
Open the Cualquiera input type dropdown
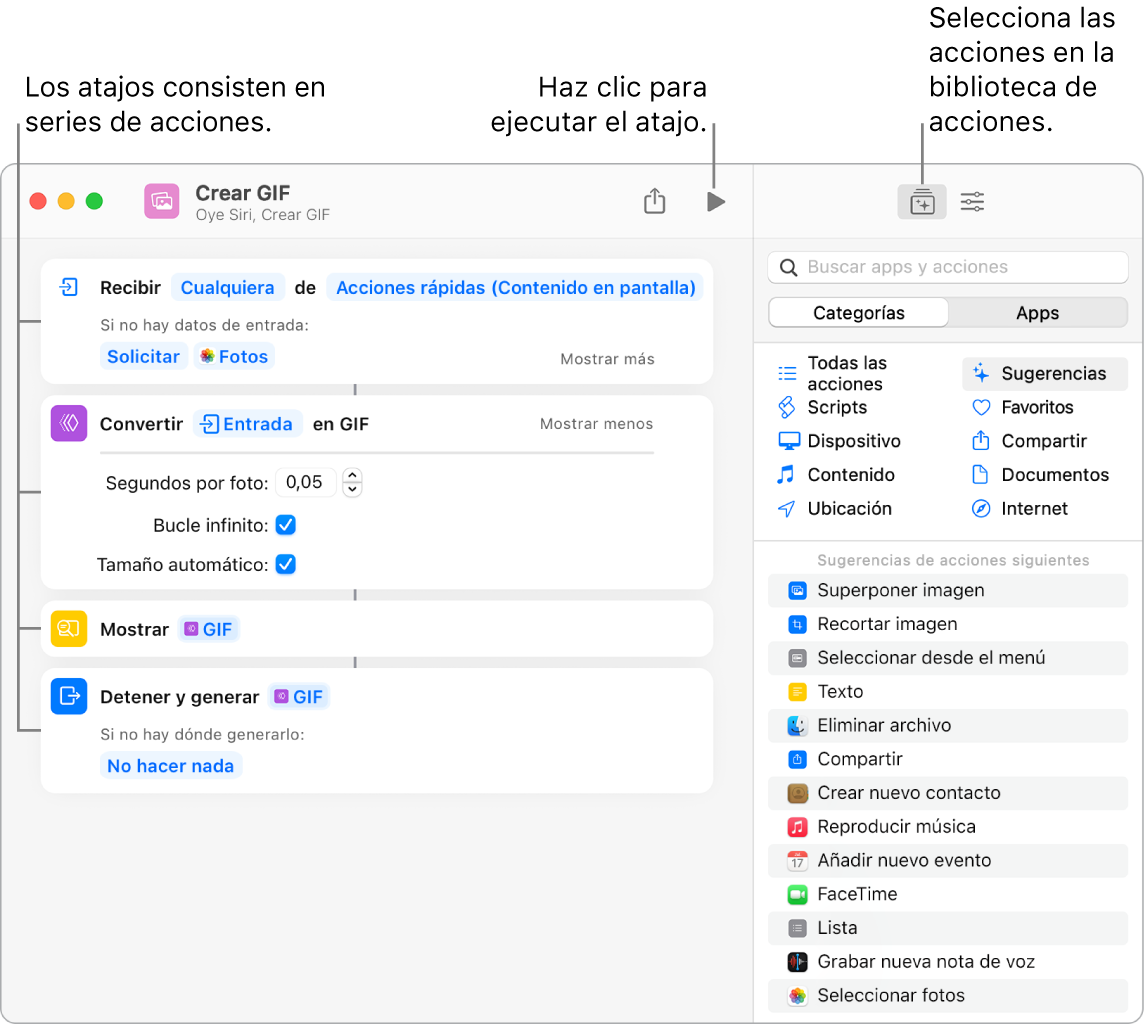click(x=228, y=287)
